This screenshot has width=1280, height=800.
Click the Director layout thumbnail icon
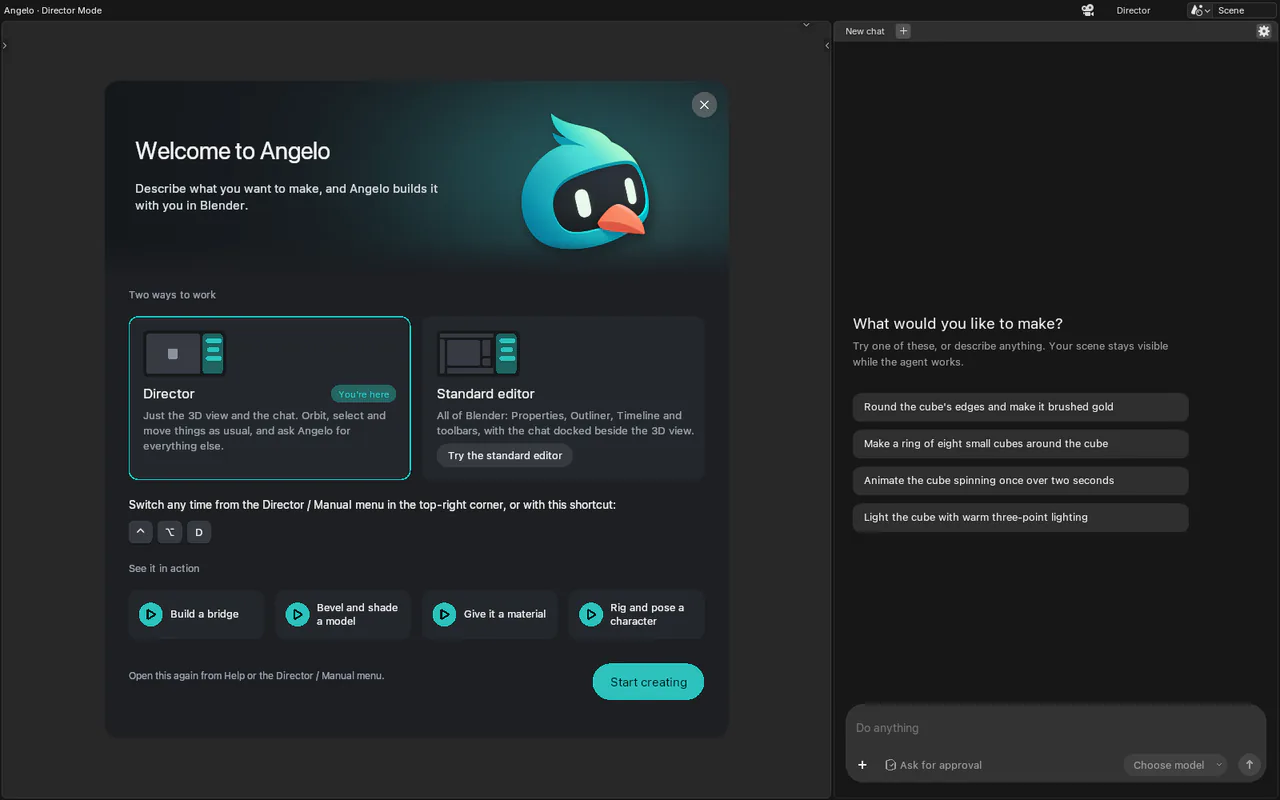click(x=185, y=354)
